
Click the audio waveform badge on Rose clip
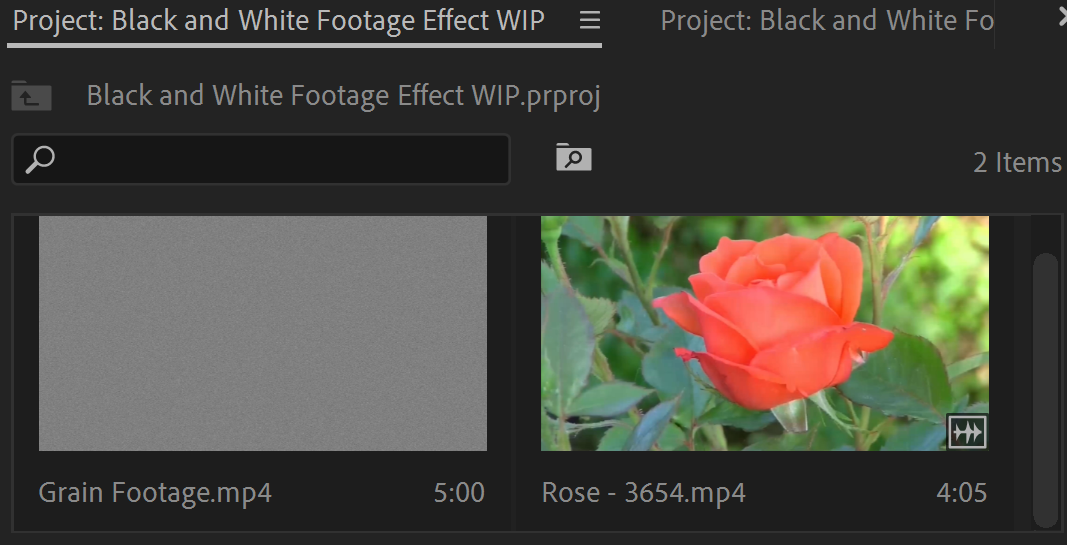967,431
